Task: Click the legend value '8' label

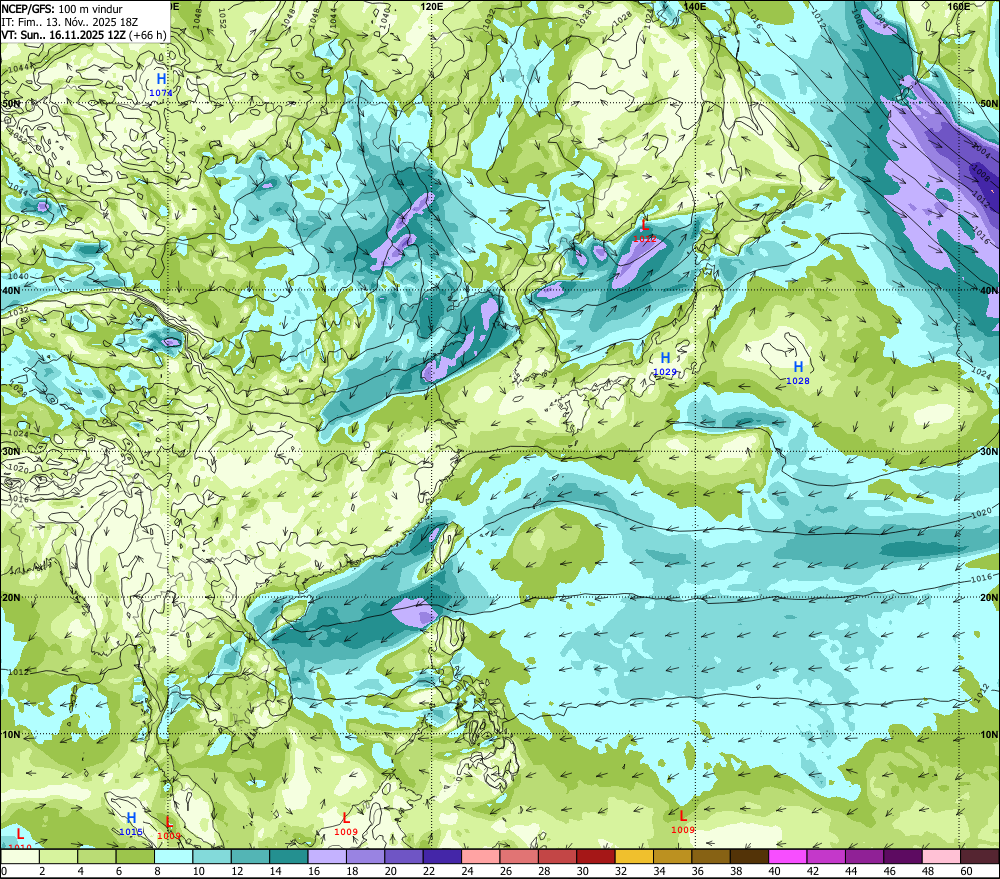Action: tap(158, 871)
